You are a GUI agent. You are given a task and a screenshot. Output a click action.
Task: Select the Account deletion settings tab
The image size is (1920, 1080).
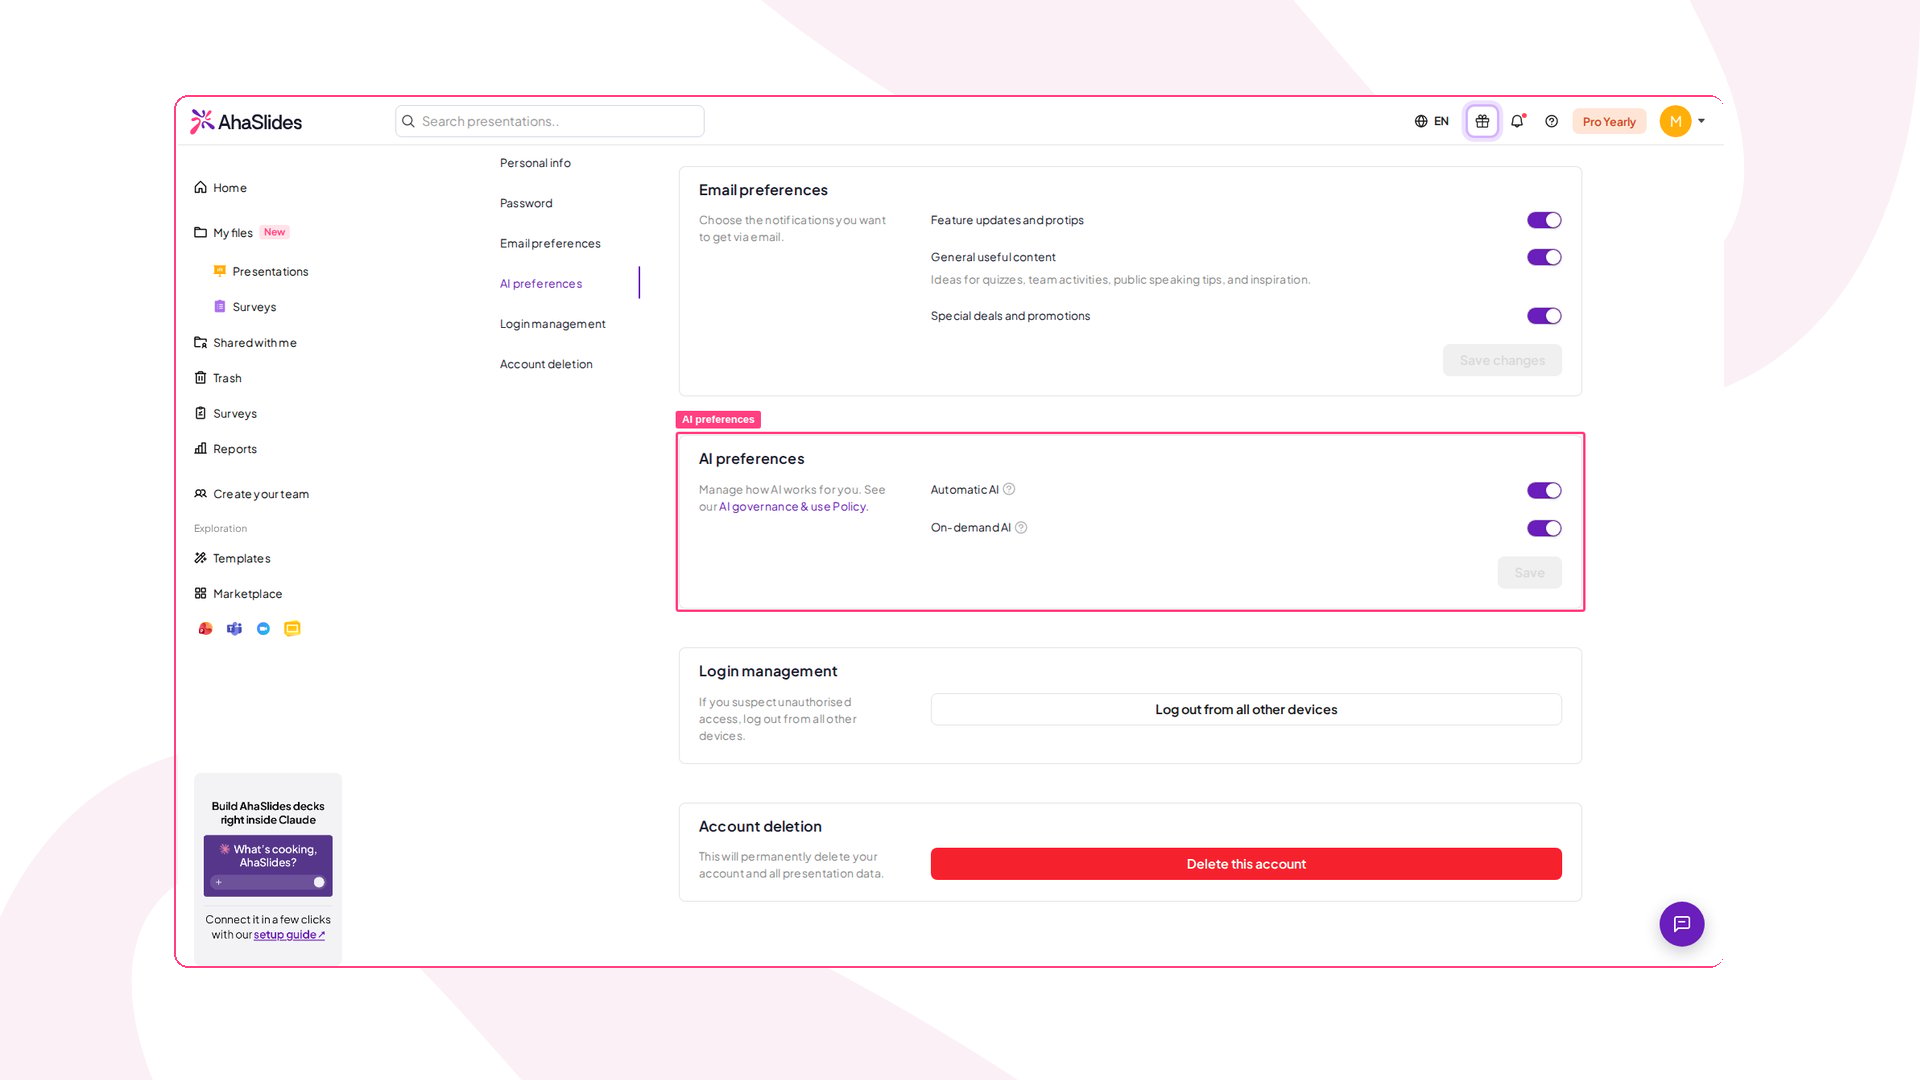(546, 364)
